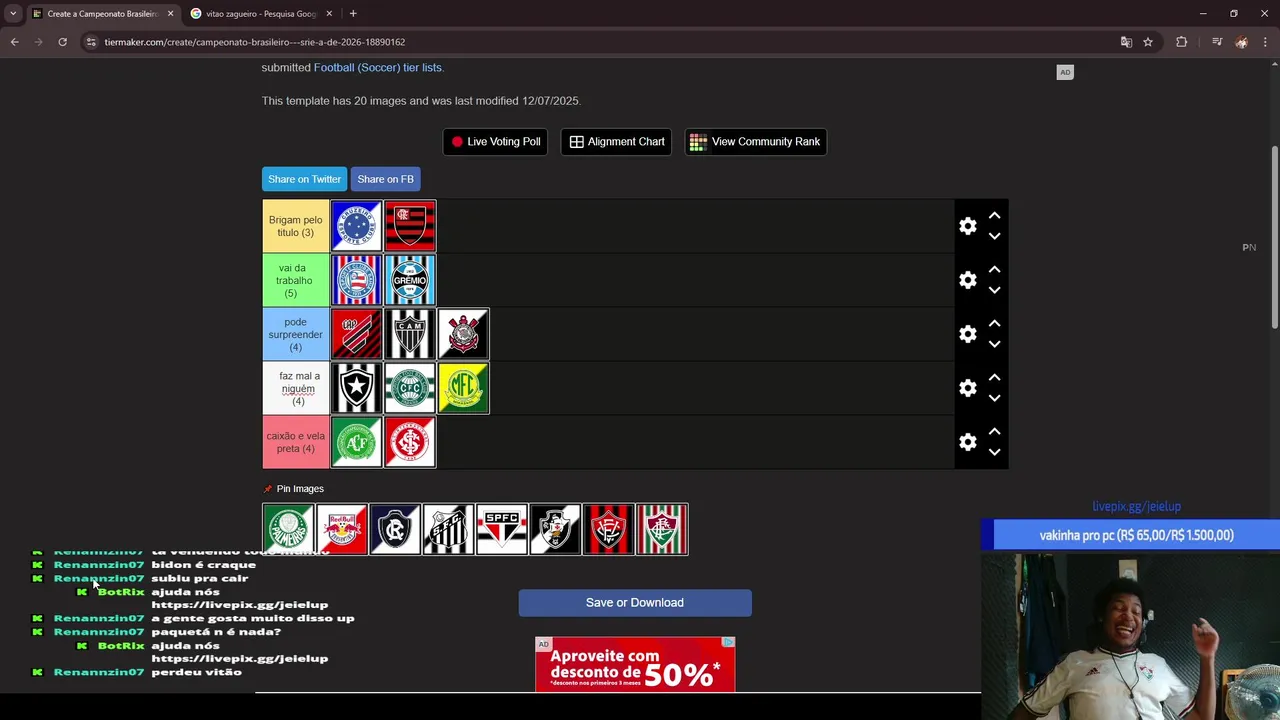1280x720 pixels.
Task: Move vai dá trabalho row down
Action: click(994, 291)
